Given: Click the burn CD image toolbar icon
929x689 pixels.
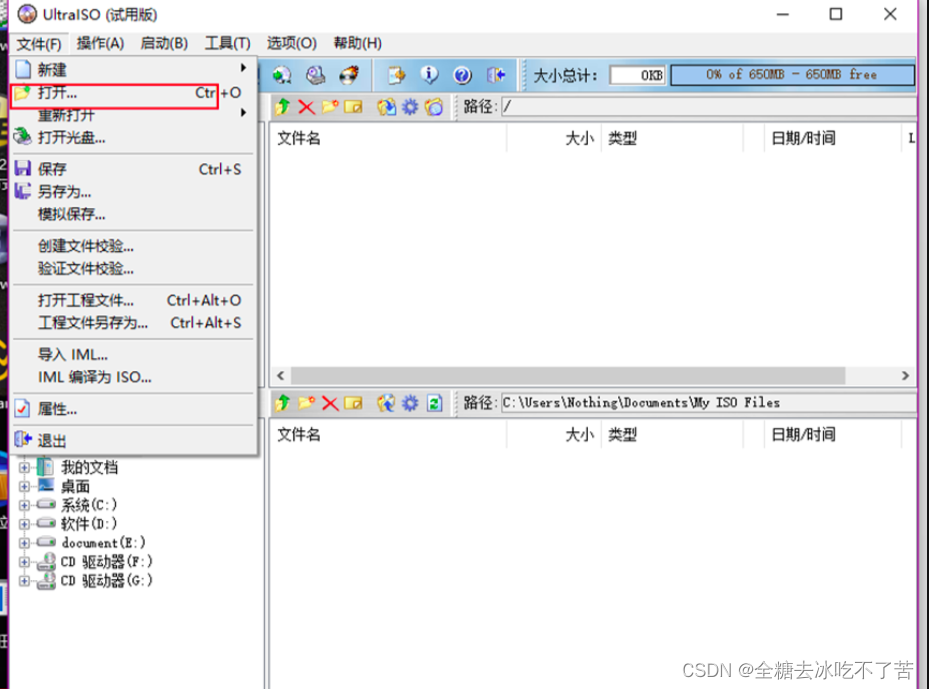Looking at the screenshot, I should tap(349, 75).
